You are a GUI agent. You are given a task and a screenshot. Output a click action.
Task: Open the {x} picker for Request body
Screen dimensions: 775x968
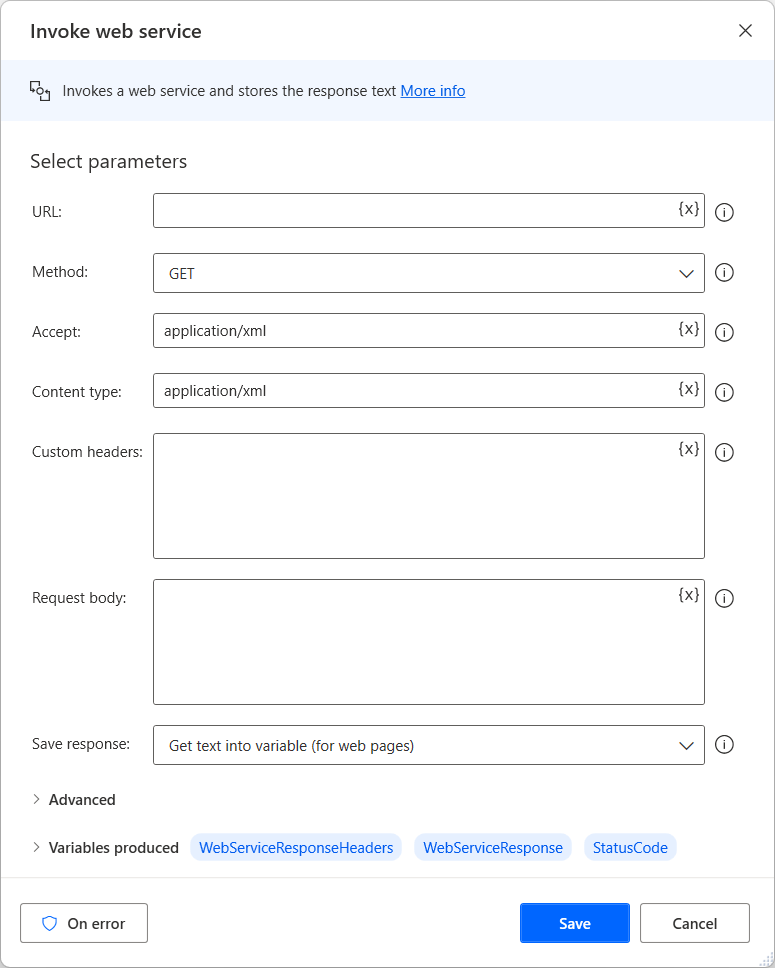[x=688, y=595]
